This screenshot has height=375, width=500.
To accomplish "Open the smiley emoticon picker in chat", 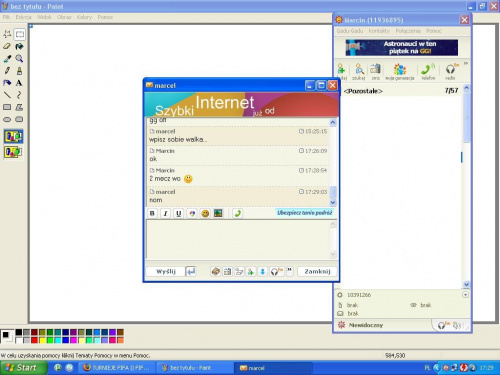I will [x=205, y=213].
